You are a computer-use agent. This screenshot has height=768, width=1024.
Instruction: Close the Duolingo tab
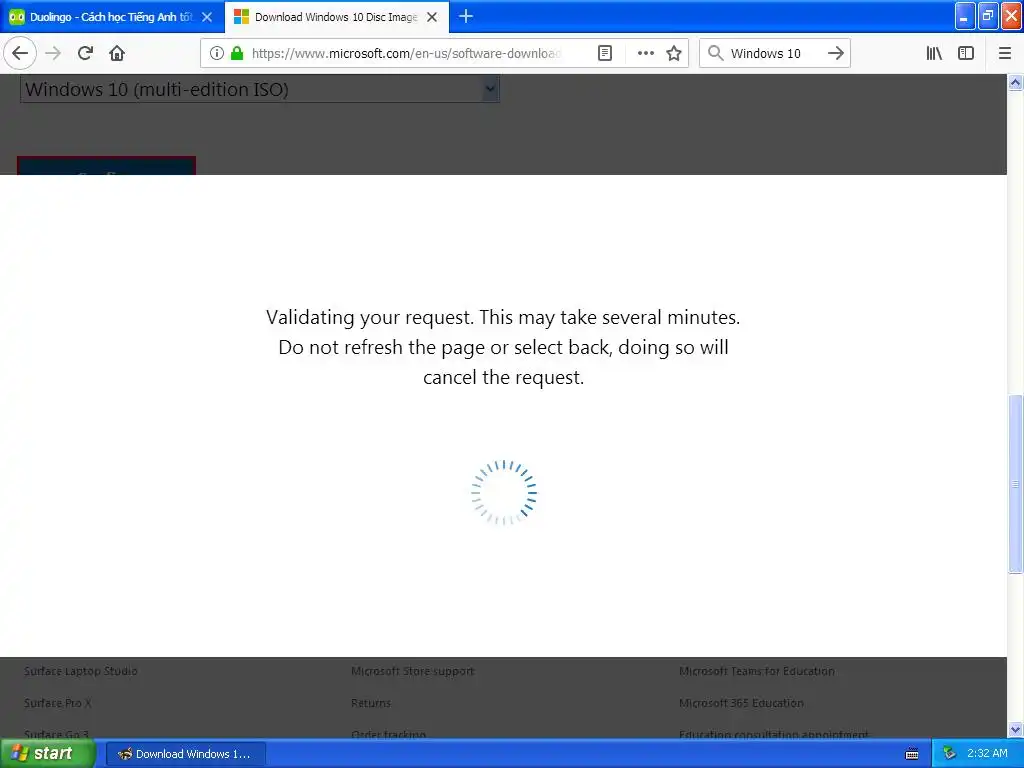(207, 17)
